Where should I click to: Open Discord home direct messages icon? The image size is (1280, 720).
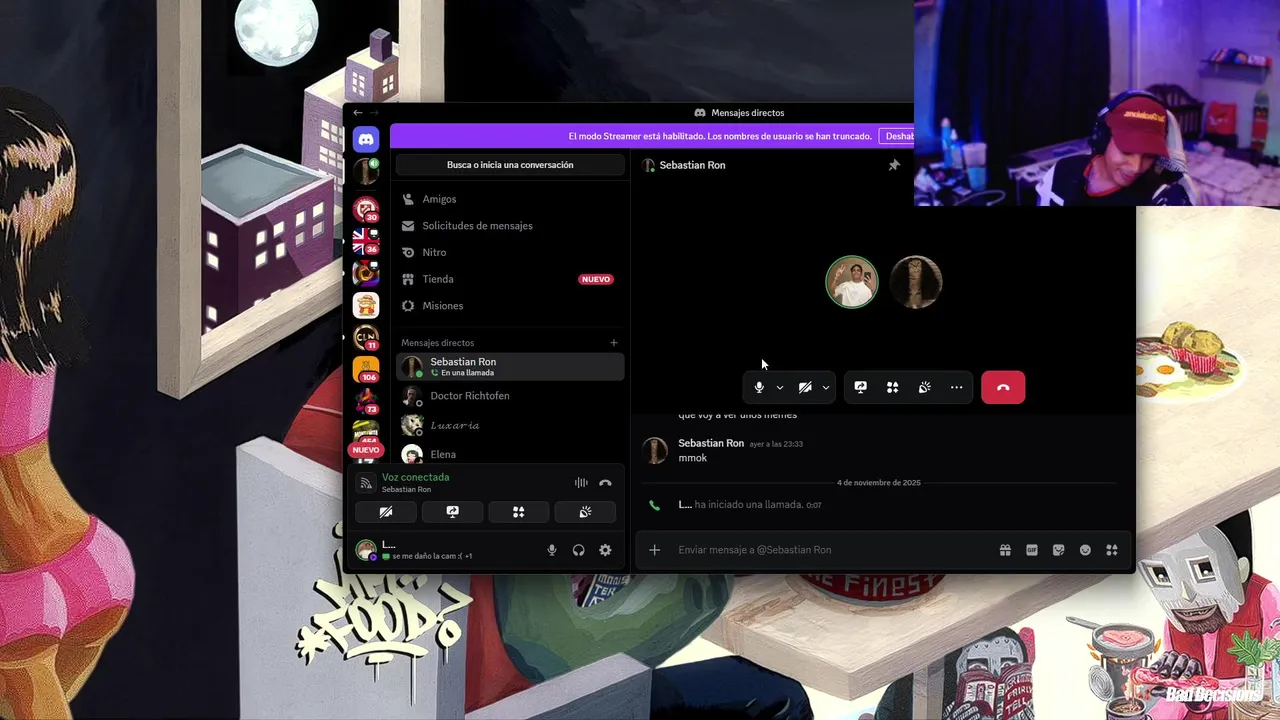366,140
